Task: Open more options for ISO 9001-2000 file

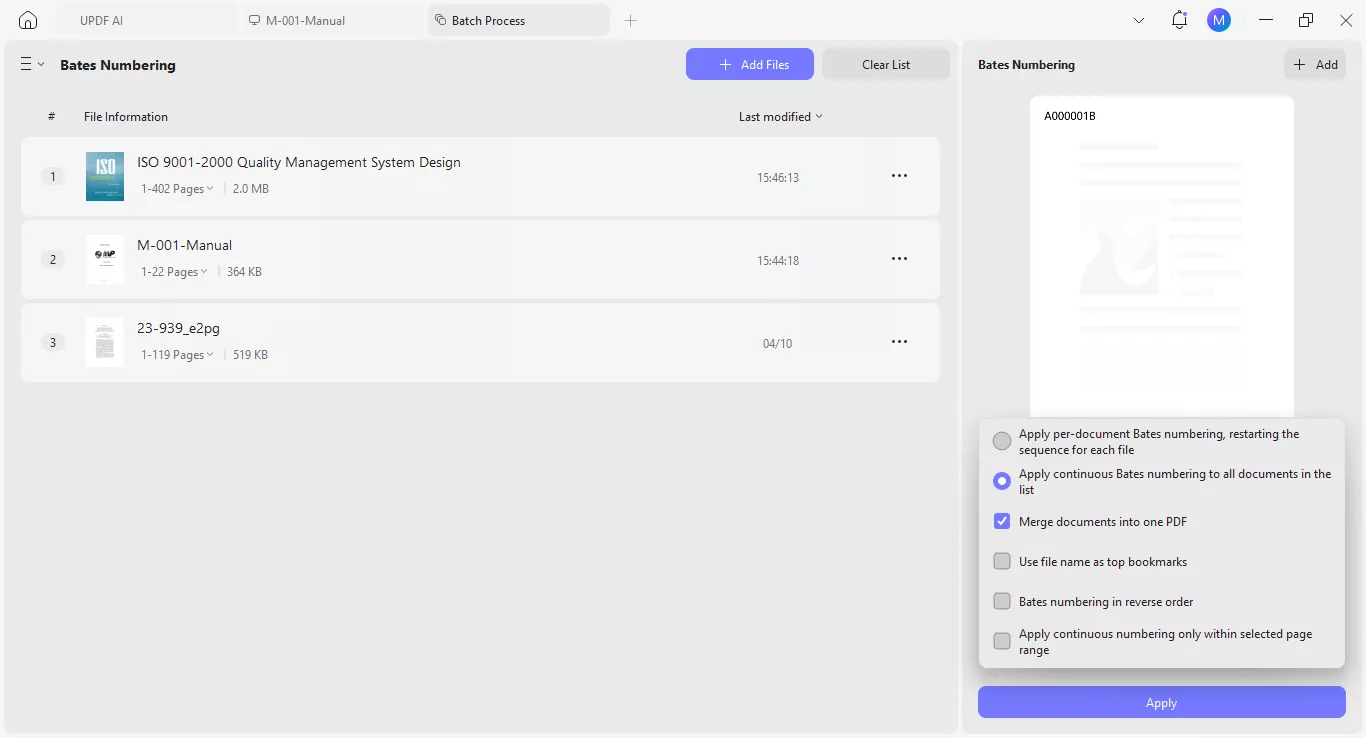Action: click(x=899, y=175)
